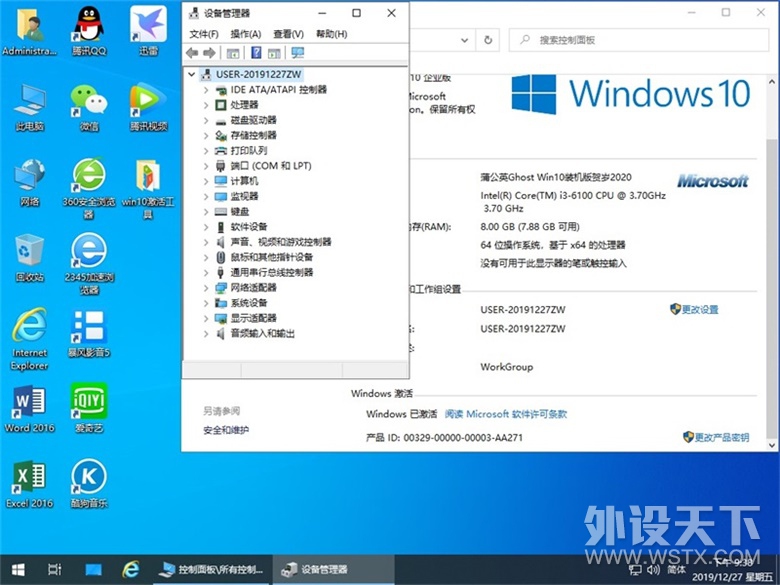
Task: Select the 软件设备 tree item
Action: click(x=249, y=227)
